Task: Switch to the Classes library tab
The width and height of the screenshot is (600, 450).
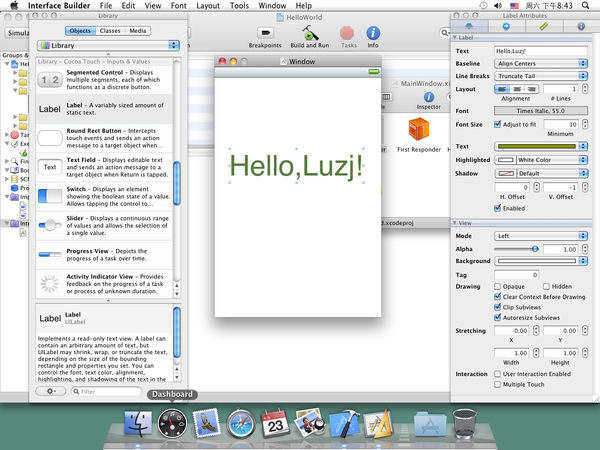Action: (110, 31)
